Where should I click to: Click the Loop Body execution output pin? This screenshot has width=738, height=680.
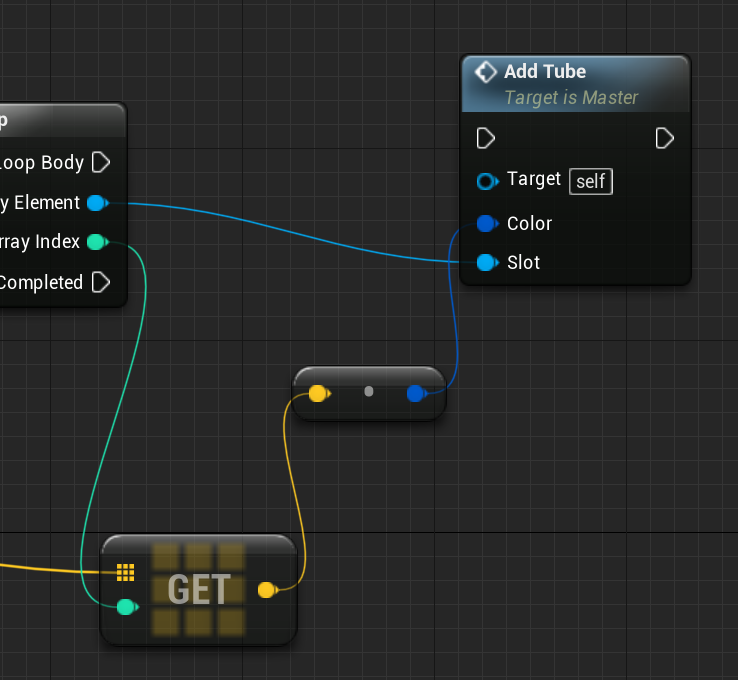tap(101, 162)
